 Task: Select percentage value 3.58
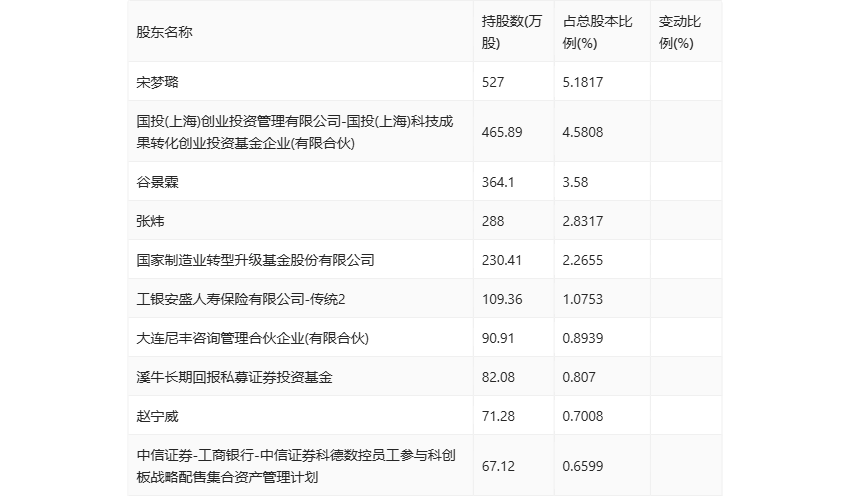coord(575,182)
